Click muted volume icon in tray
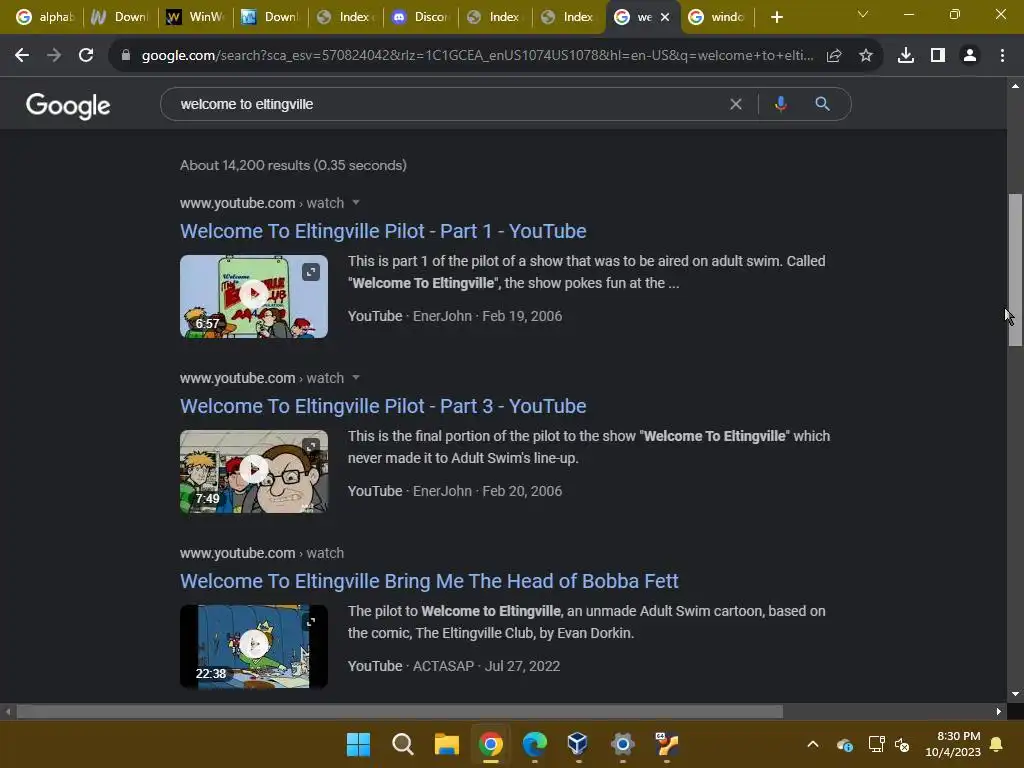This screenshot has height=768, width=1024. click(903, 744)
